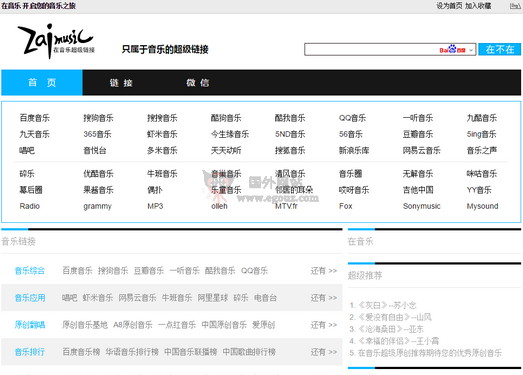Open the olleh link
This screenshot has height=375, width=523.
click(x=219, y=206)
